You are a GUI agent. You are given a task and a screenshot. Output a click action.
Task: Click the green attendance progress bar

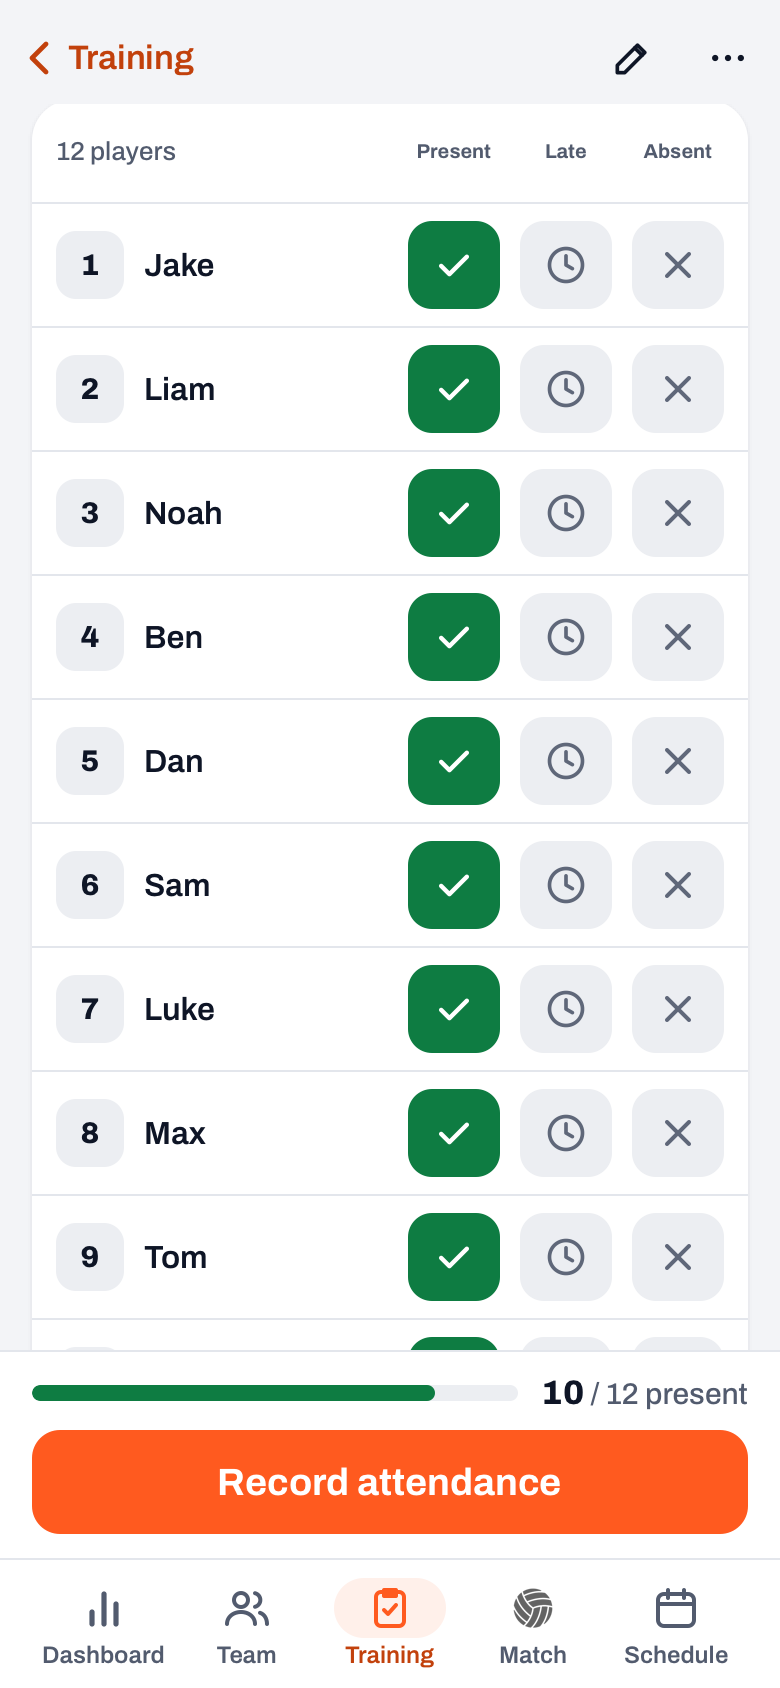click(x=275, y=1393)
